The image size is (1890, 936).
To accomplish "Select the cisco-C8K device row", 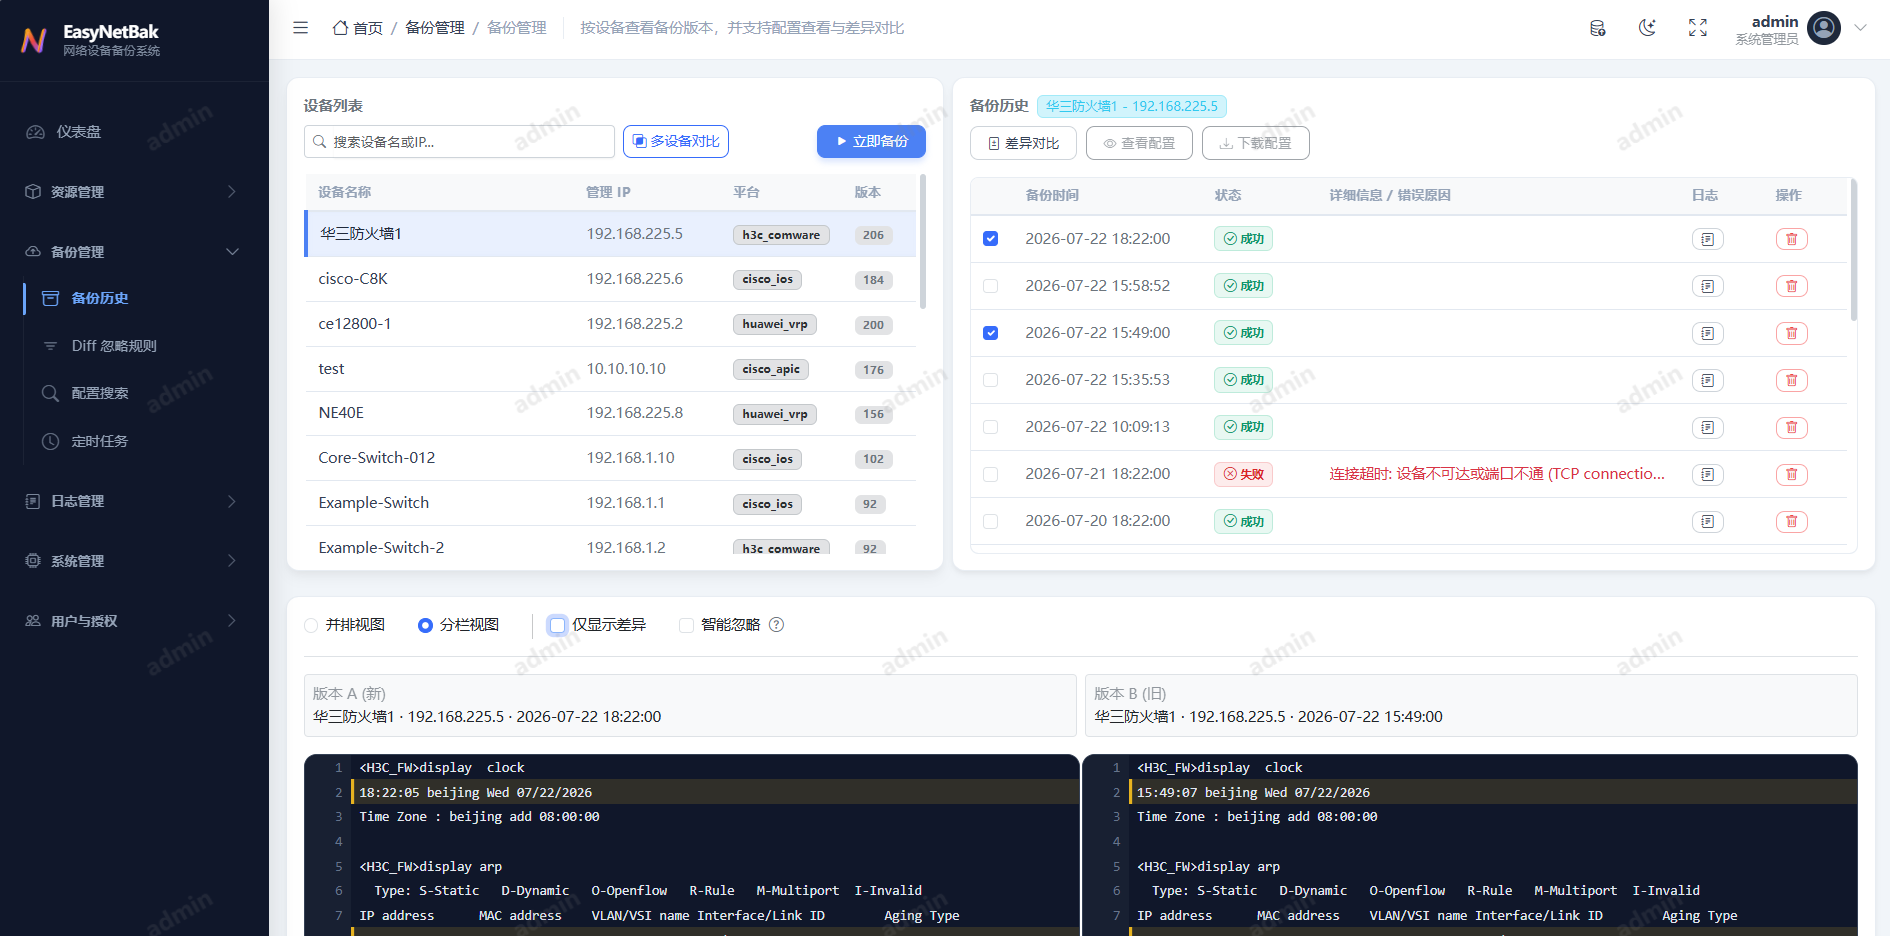I will [610, 279].
